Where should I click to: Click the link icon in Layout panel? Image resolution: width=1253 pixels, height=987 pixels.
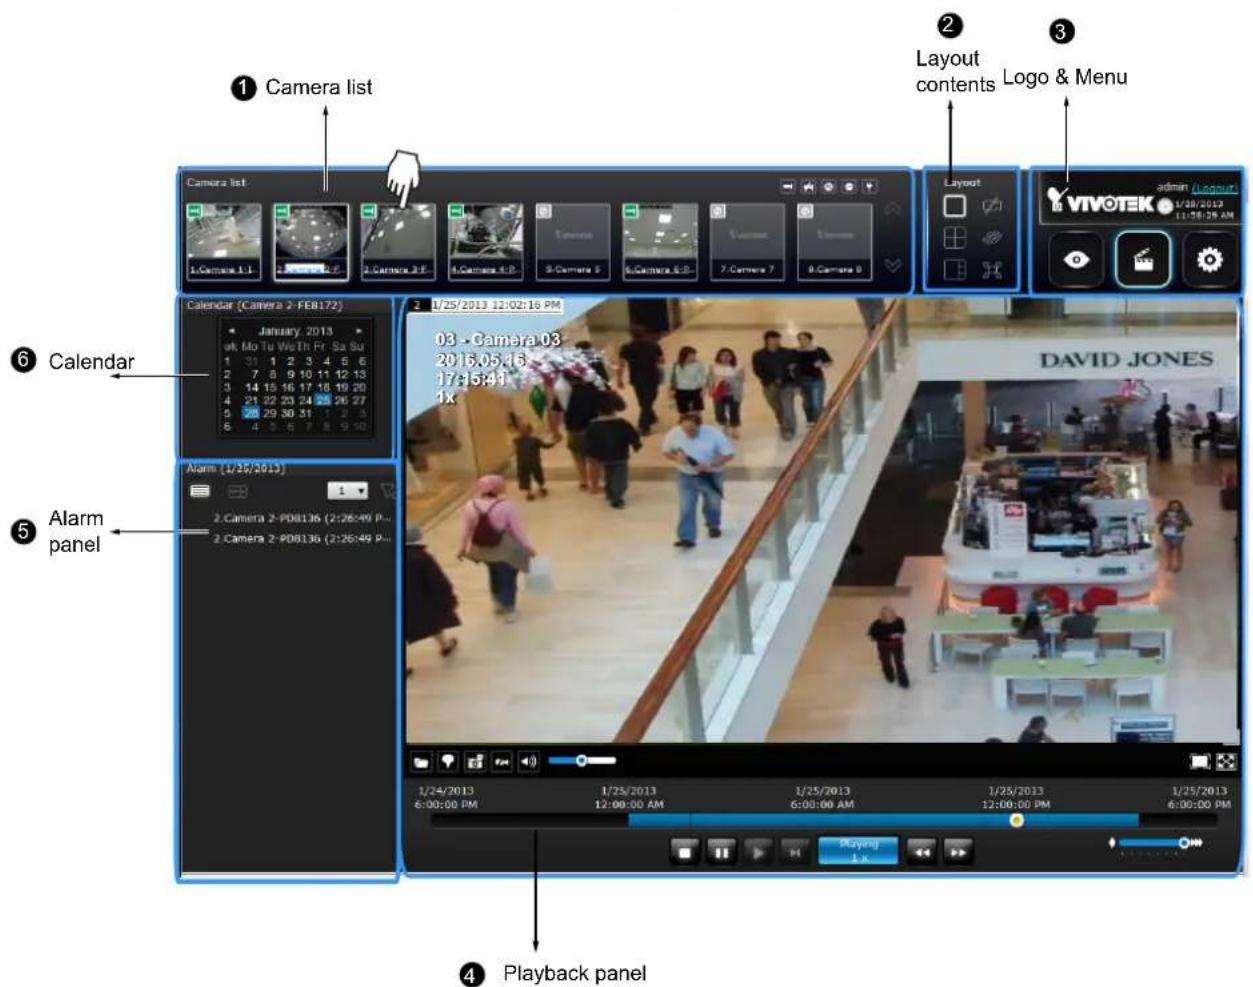(992, 238)
